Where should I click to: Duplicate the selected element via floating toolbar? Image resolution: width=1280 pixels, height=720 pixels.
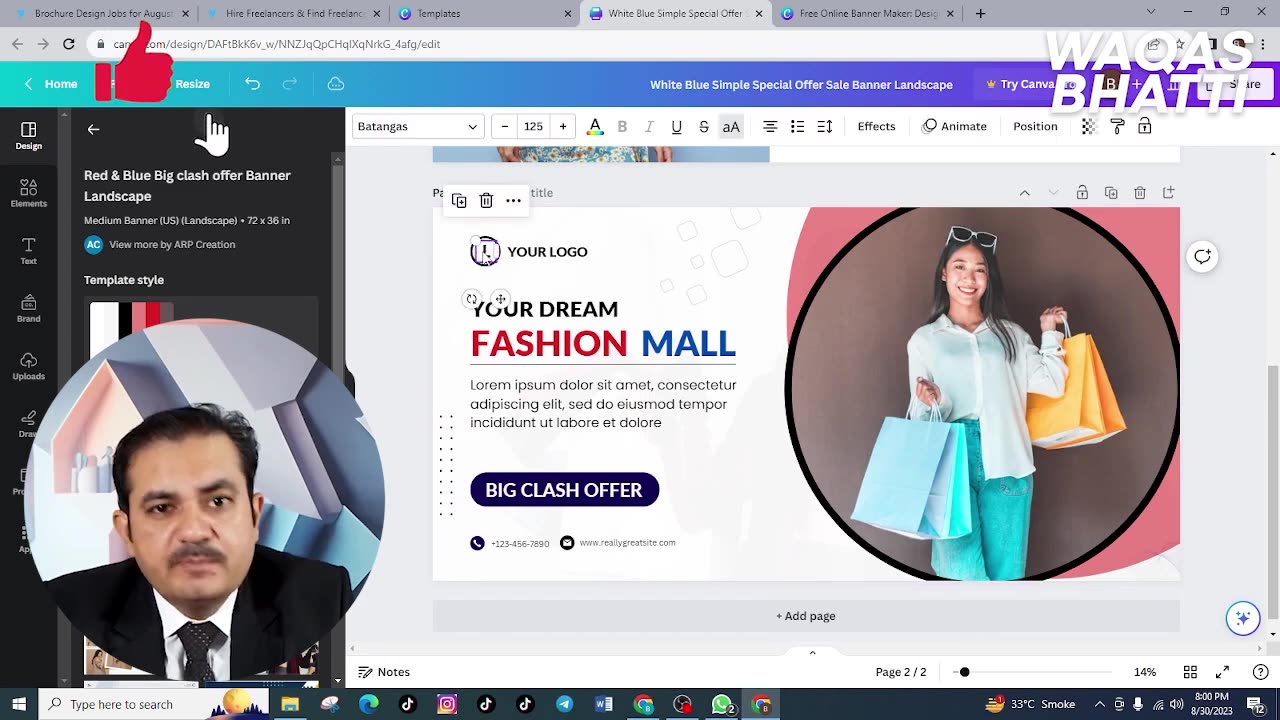pos(459,201)
